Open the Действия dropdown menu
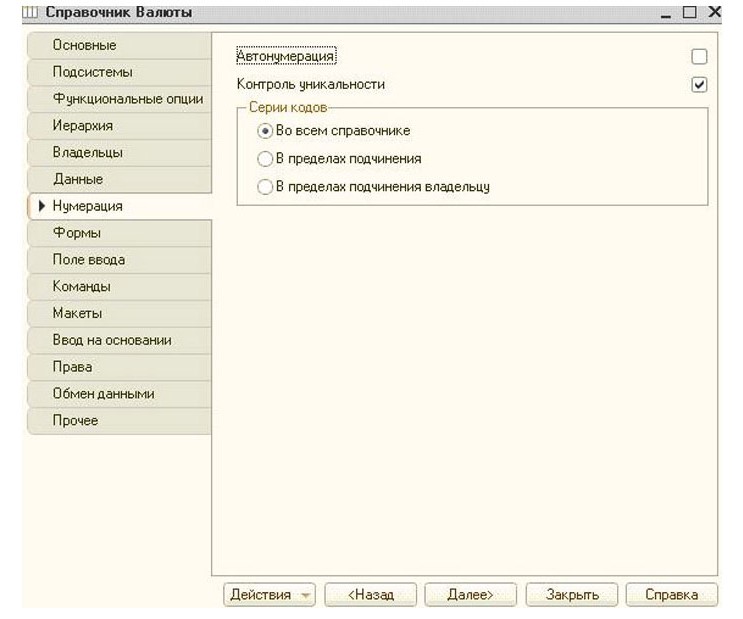Viewport: 743px width, 619px height. pyautogui.click(x=268, y=594)
